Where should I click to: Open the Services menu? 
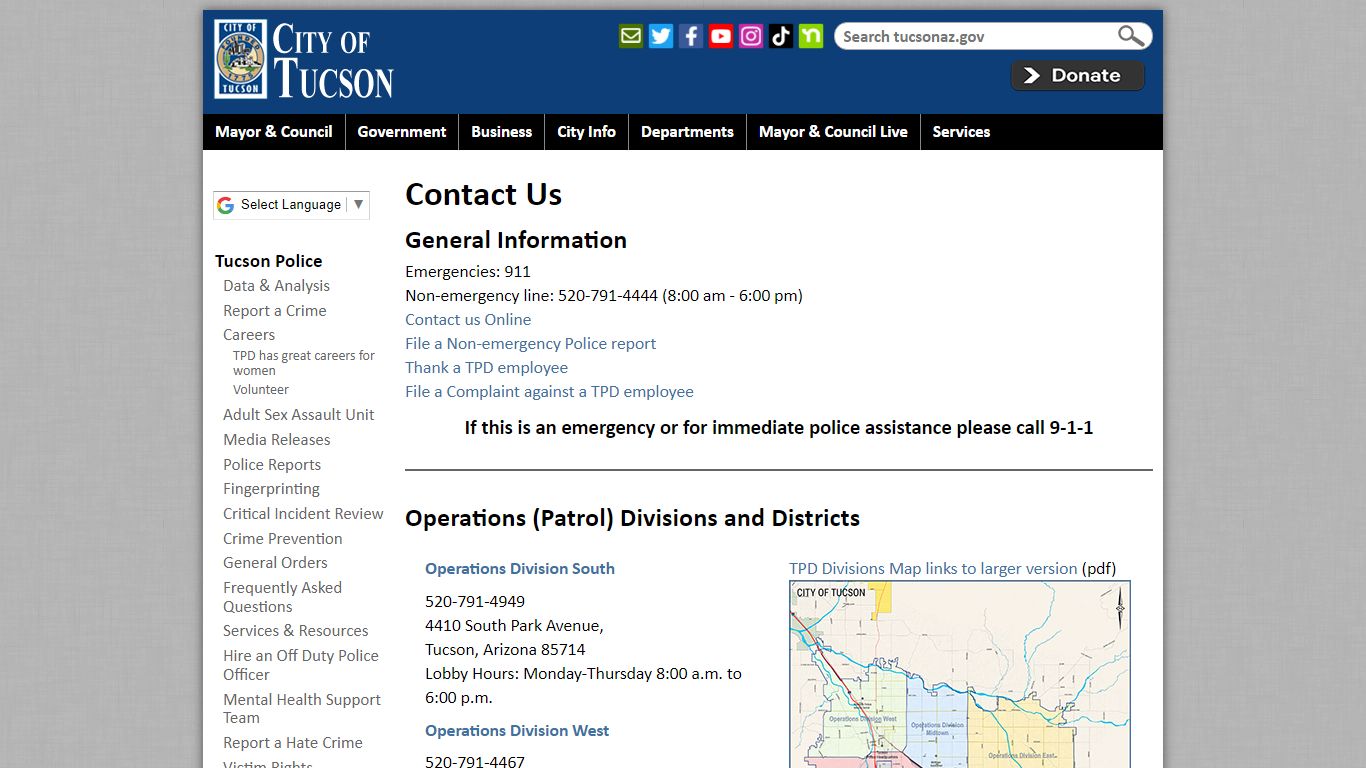pyautogui.click(x=961, y=132)
